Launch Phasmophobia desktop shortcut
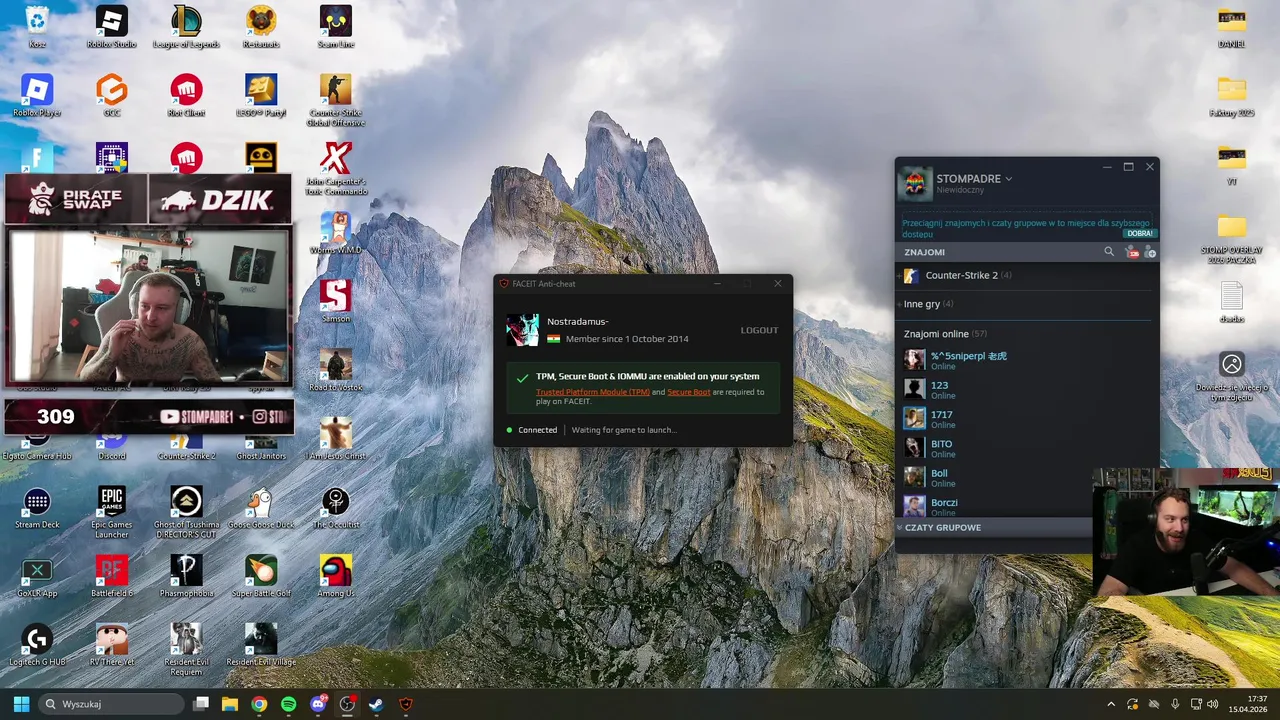1280x720 pixels. (186, 577)
